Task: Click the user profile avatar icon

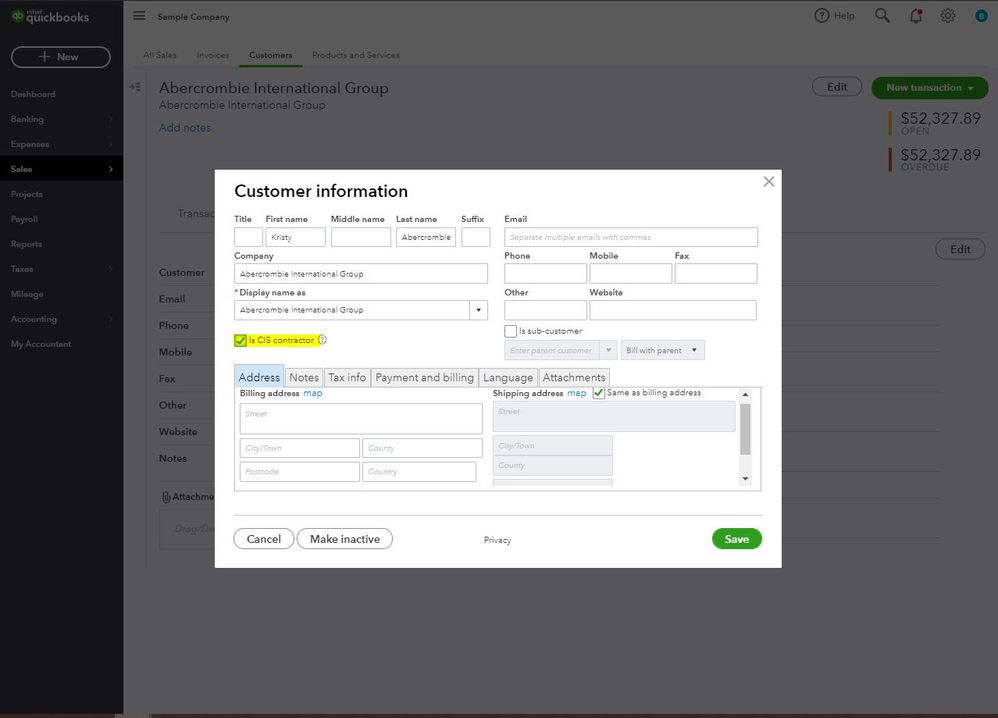Action: point(981,16)
